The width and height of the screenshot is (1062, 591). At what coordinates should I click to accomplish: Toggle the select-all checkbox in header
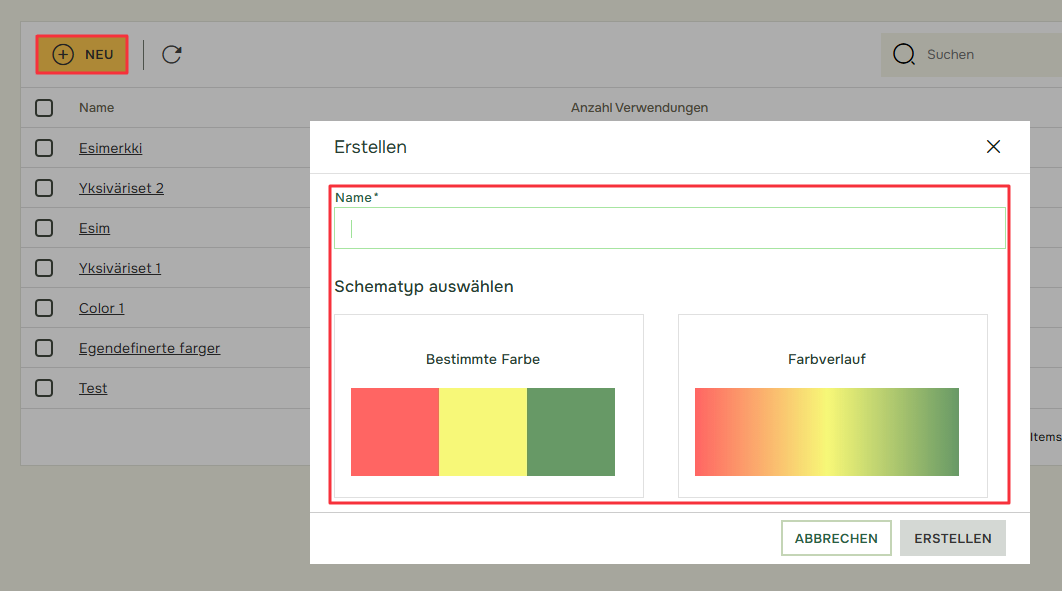44,108
